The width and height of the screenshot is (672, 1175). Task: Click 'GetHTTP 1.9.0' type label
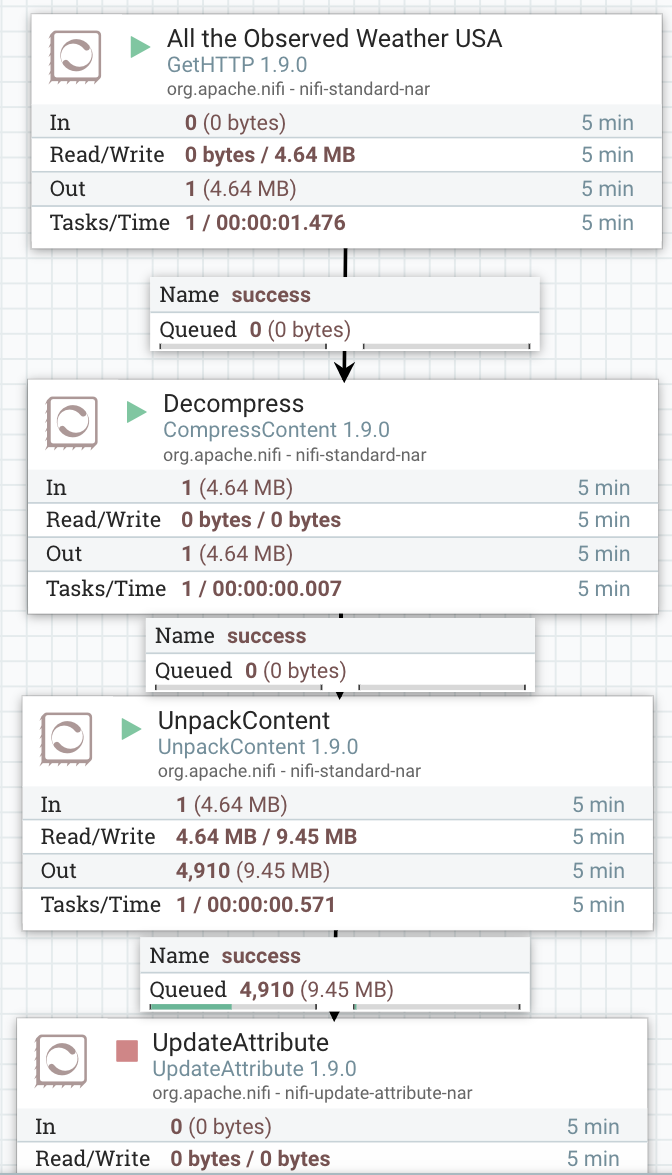point(237,64)
